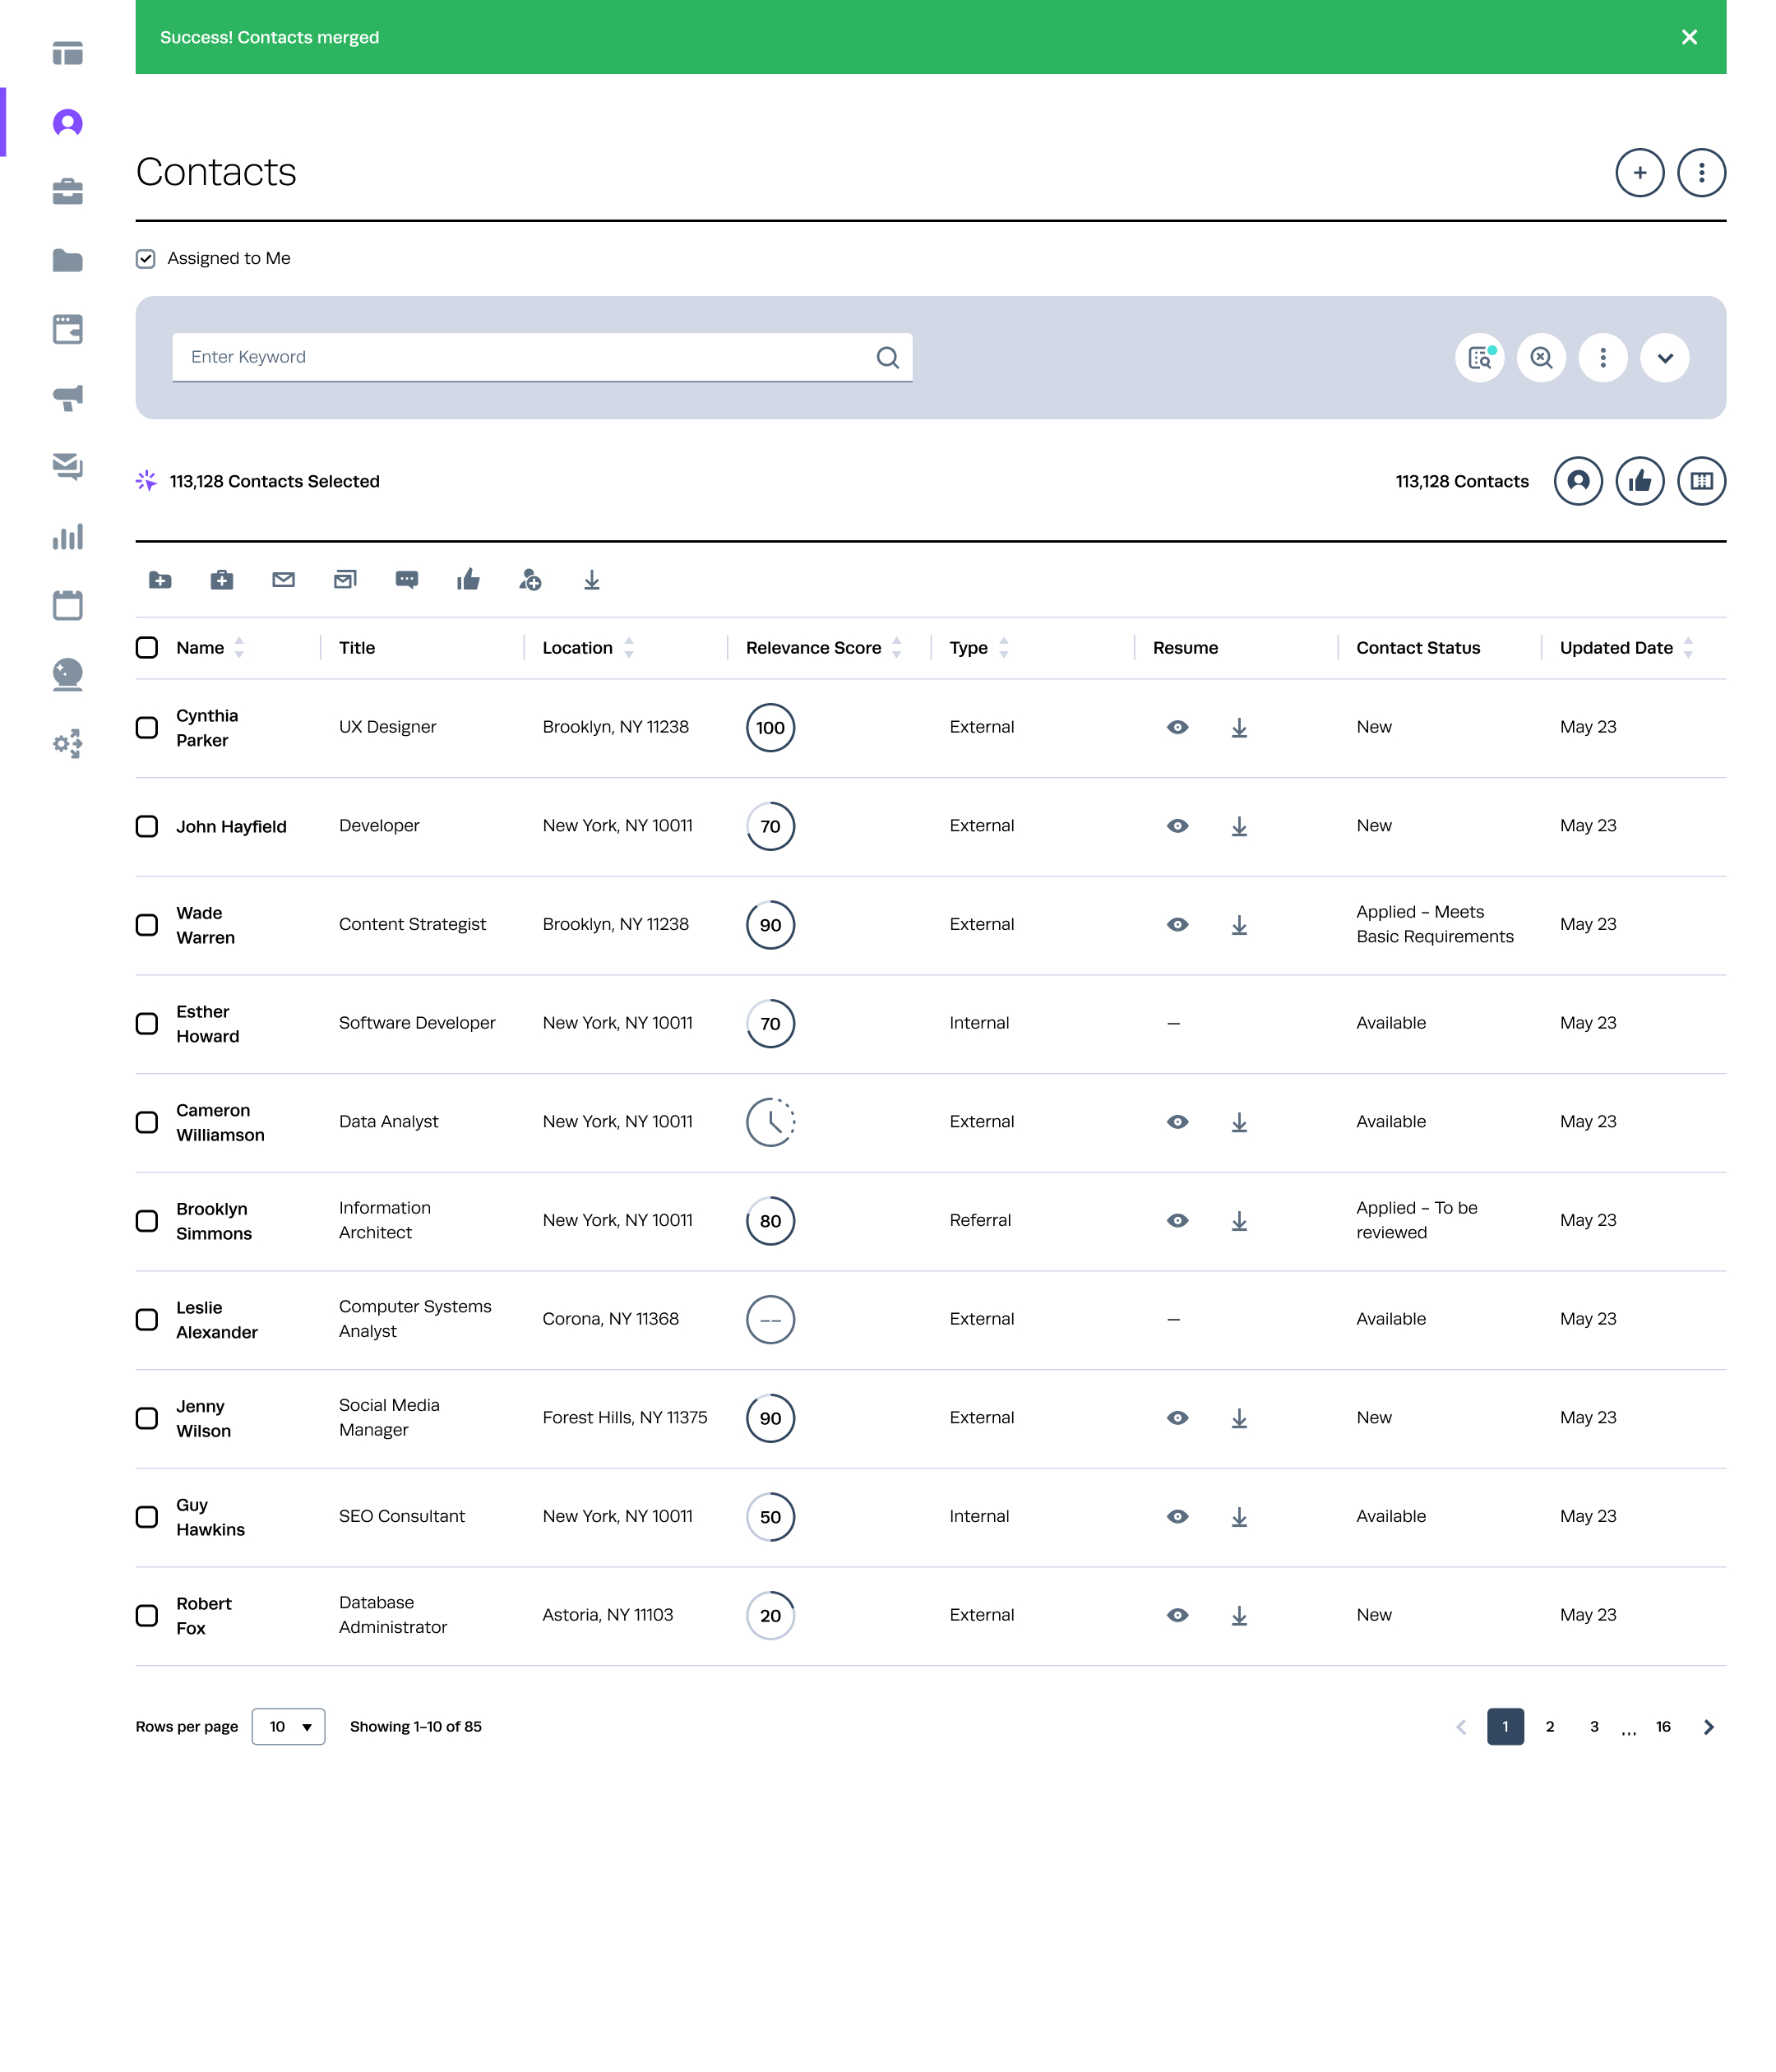Click the add contact plus button
This screenshot has width=1776, height=2072.
coord(1639,173)
